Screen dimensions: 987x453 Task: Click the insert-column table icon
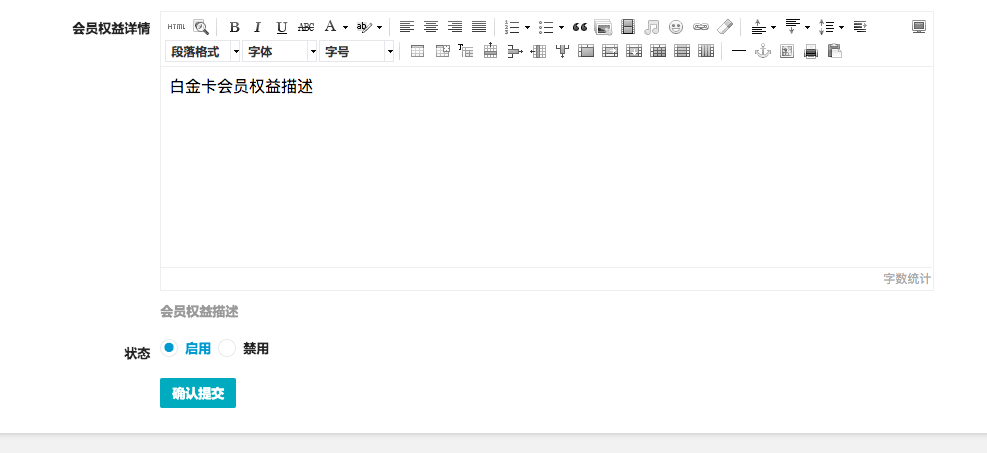538,51
